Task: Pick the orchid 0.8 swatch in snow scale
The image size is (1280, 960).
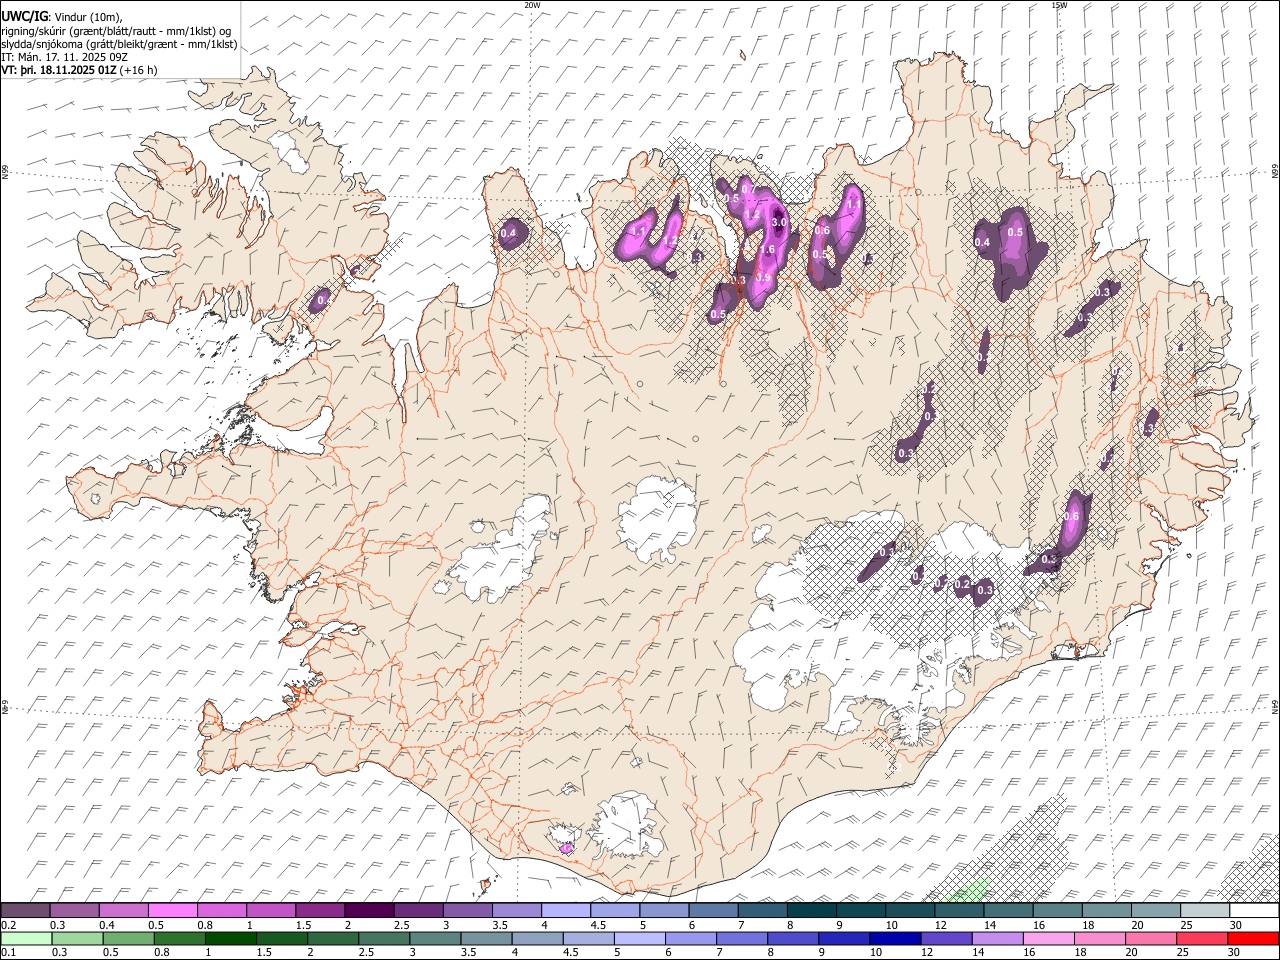Action: (x=222, y=911)
